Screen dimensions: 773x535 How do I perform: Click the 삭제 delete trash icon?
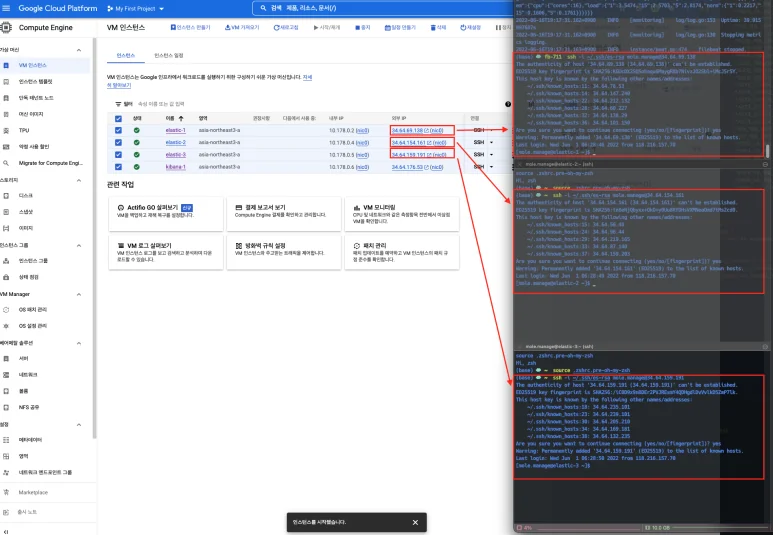(432, 28)
